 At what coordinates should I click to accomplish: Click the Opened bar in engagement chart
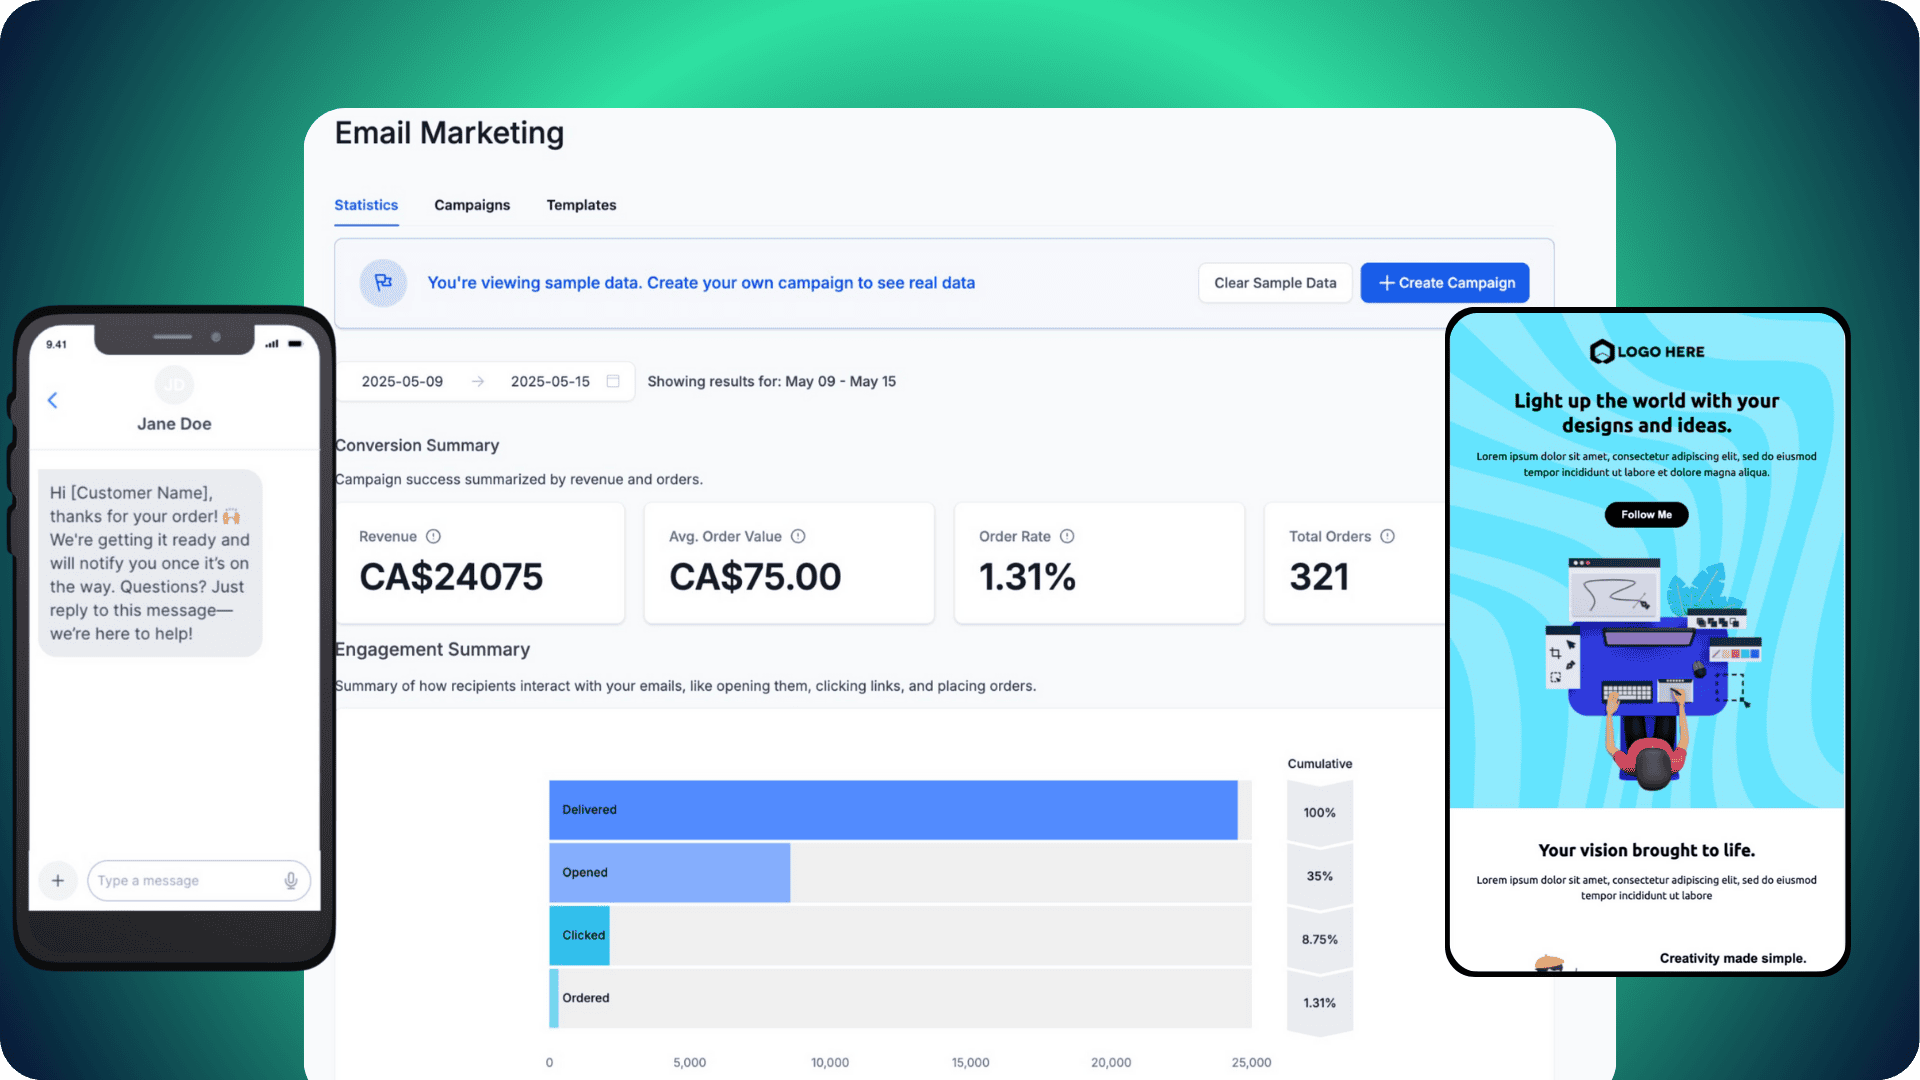tap(669, 872)
